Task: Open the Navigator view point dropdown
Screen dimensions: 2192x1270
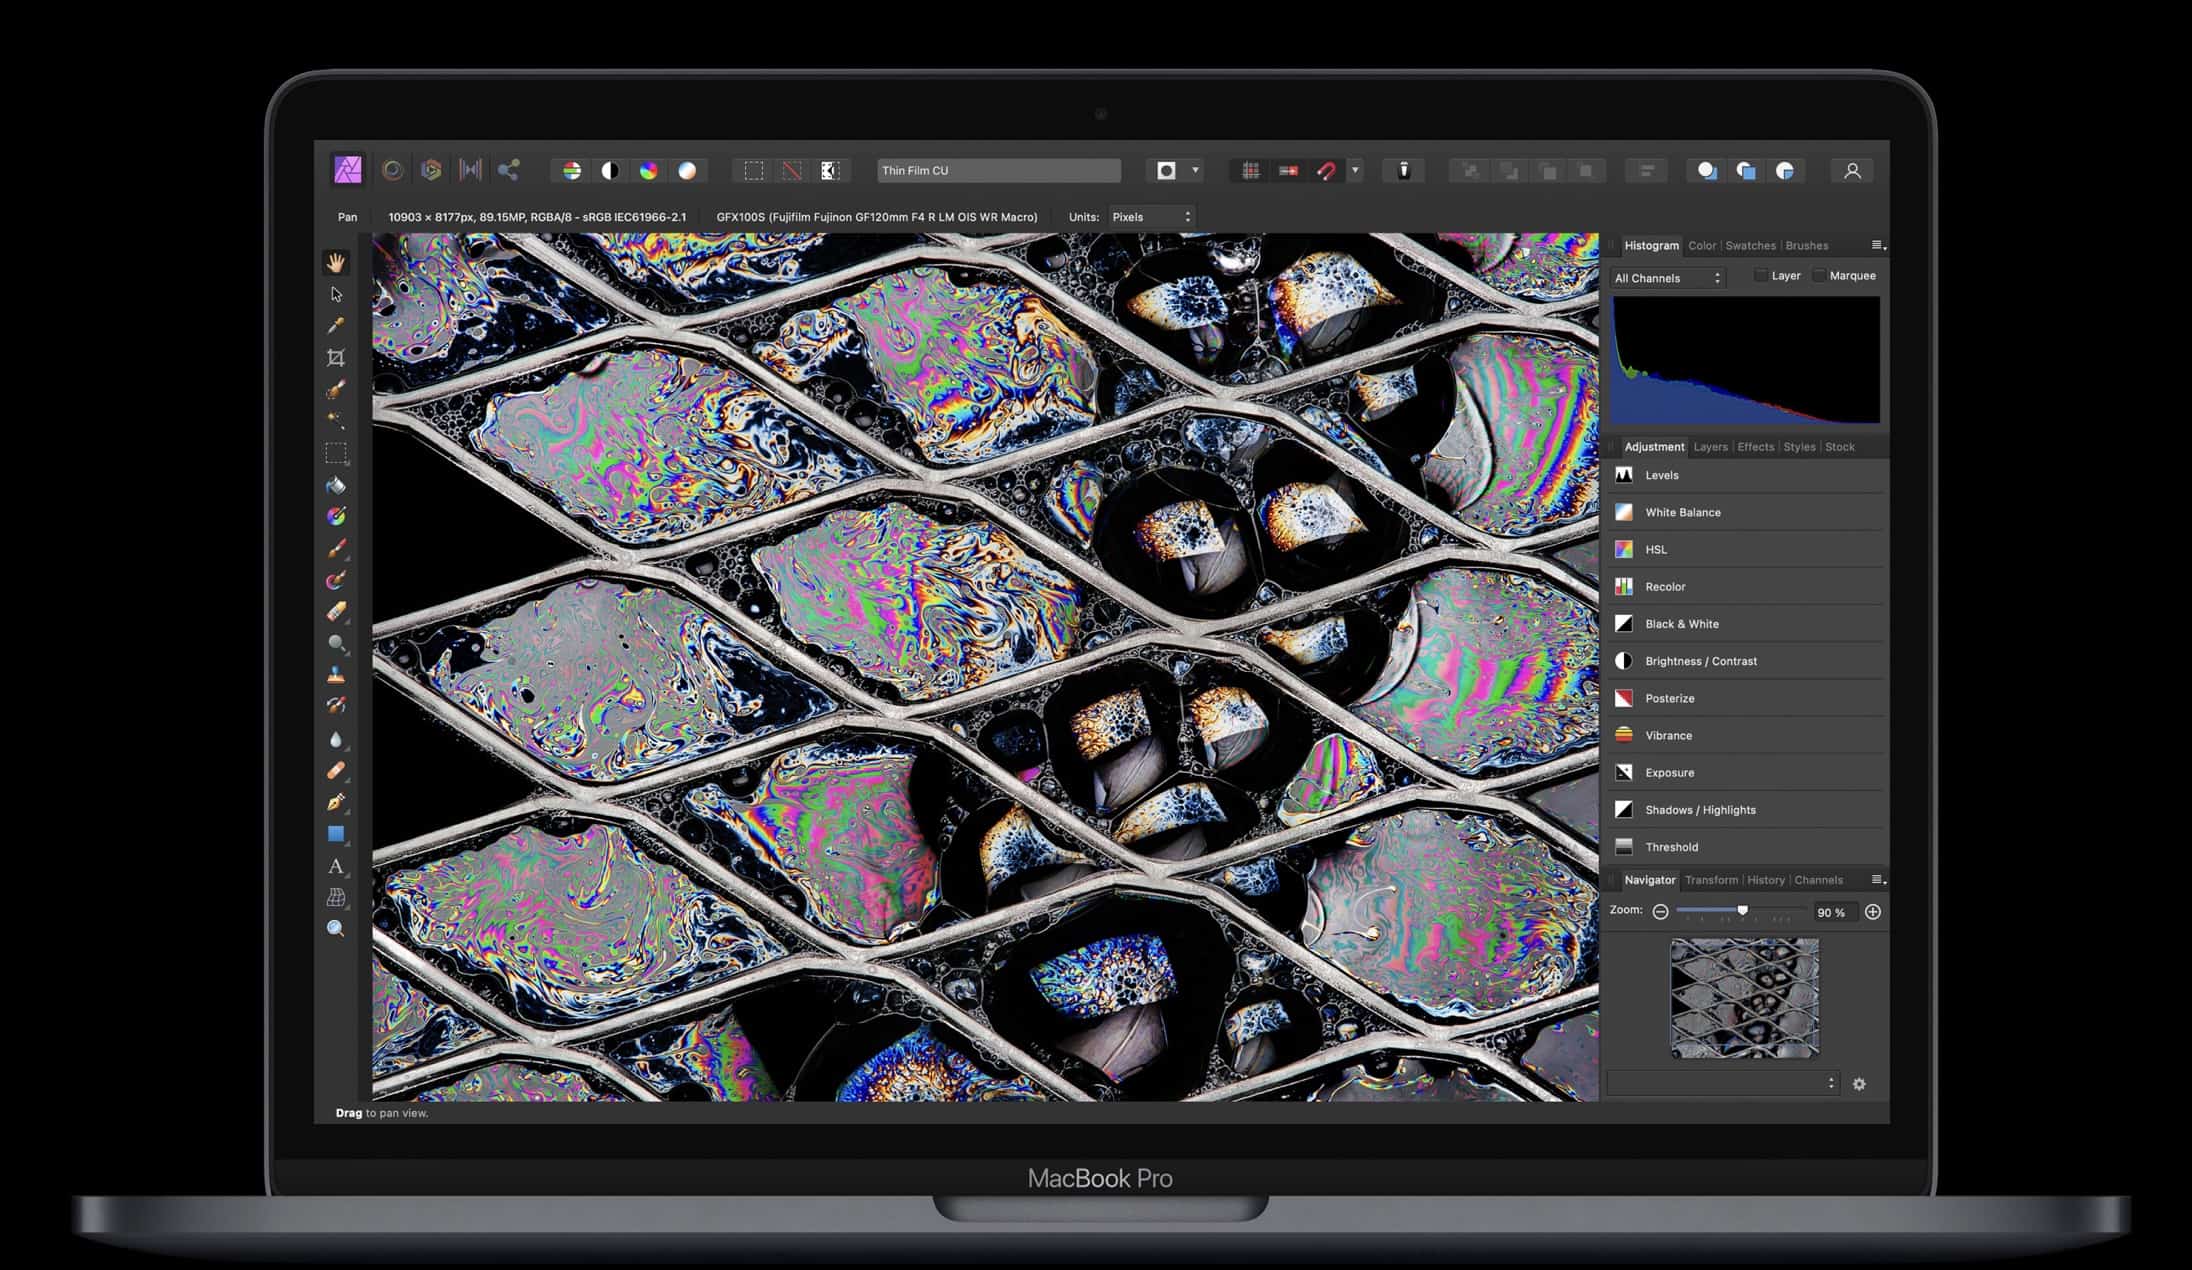Action: click(1723, 1083)
